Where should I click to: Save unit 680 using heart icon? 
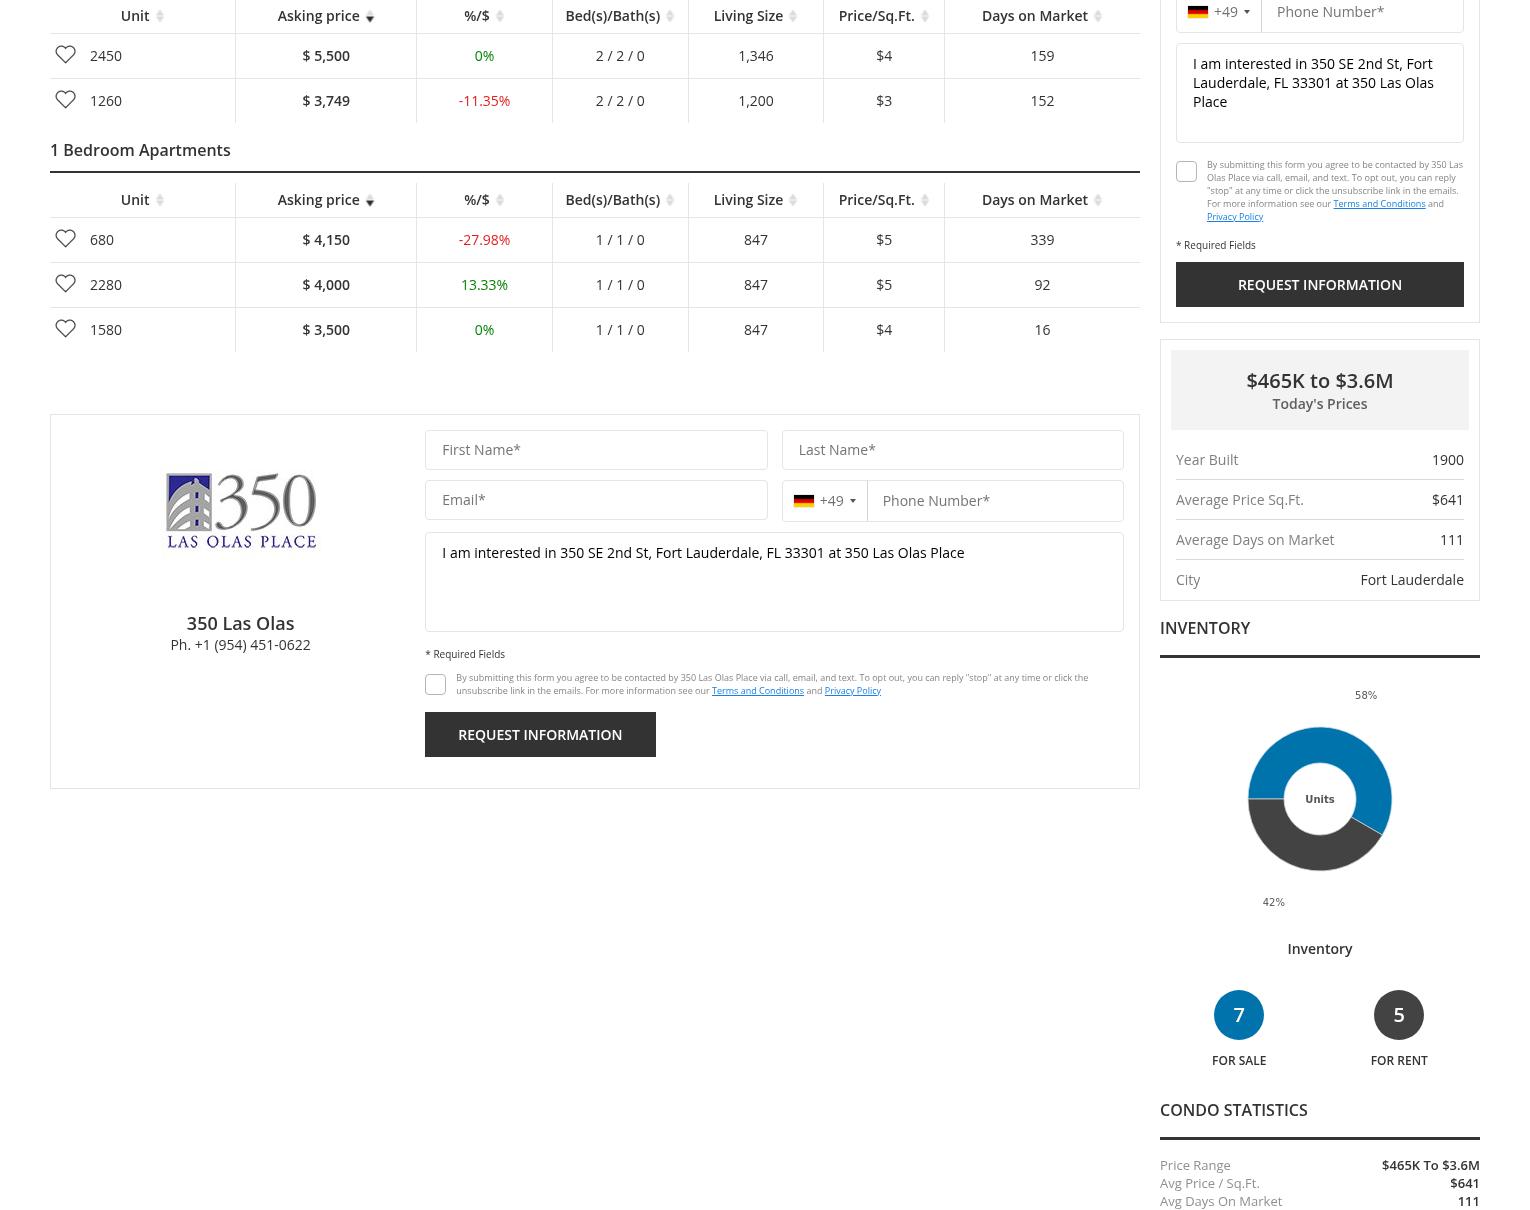point(65,239)
